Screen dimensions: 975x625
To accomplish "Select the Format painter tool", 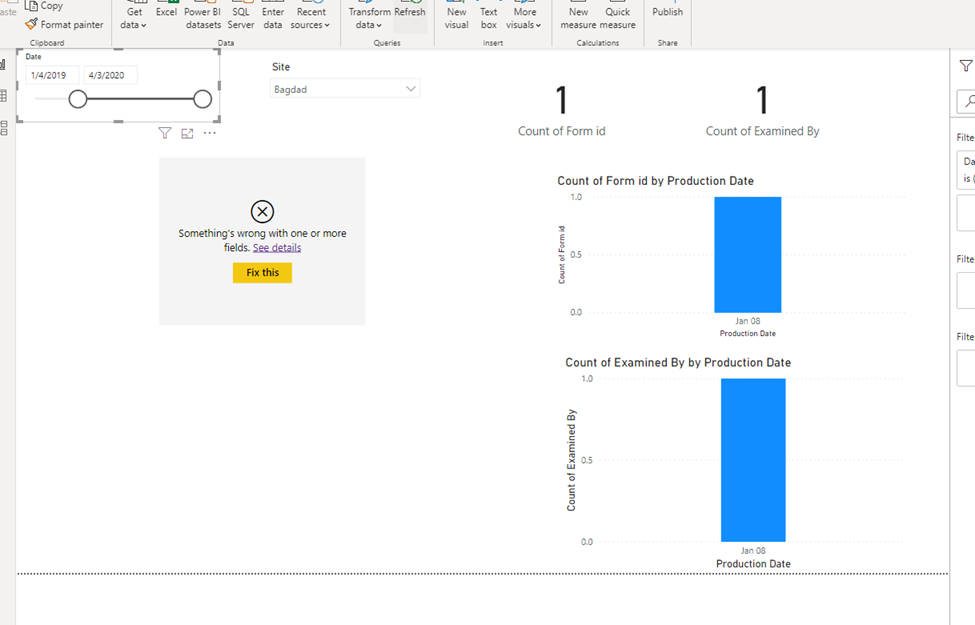I will [x=64, y=25].
